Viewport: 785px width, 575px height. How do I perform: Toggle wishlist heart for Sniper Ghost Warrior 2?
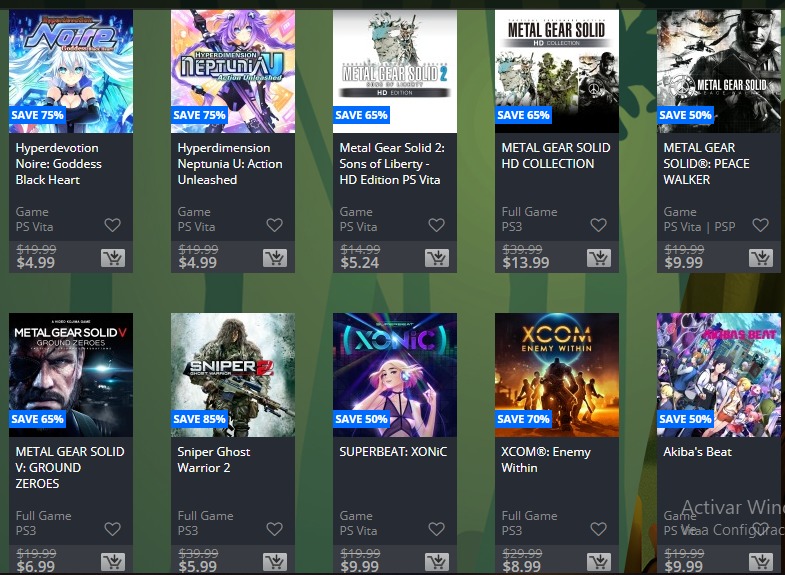[x=275, y=529]
